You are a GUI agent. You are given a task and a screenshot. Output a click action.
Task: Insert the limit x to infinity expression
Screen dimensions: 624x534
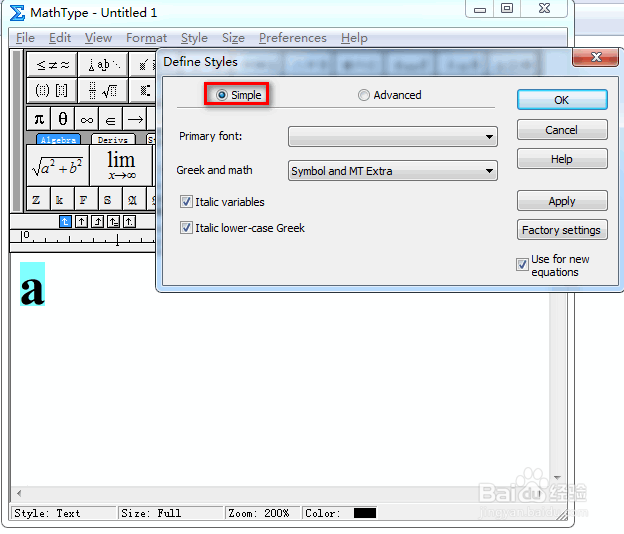tap(121, 166)
